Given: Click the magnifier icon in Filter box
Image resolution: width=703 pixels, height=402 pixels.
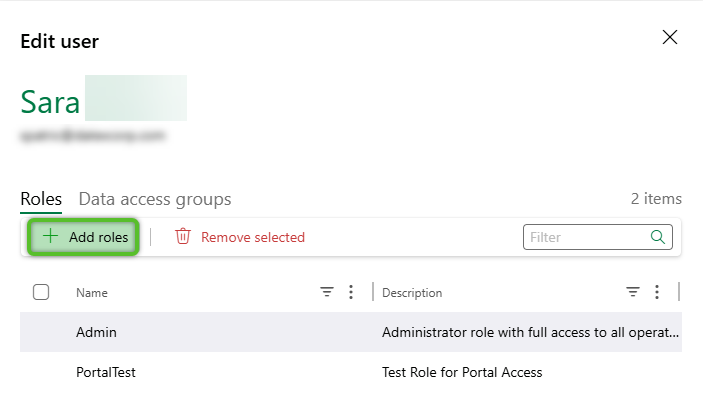Looking at the screenshot, I should [657, 237].
